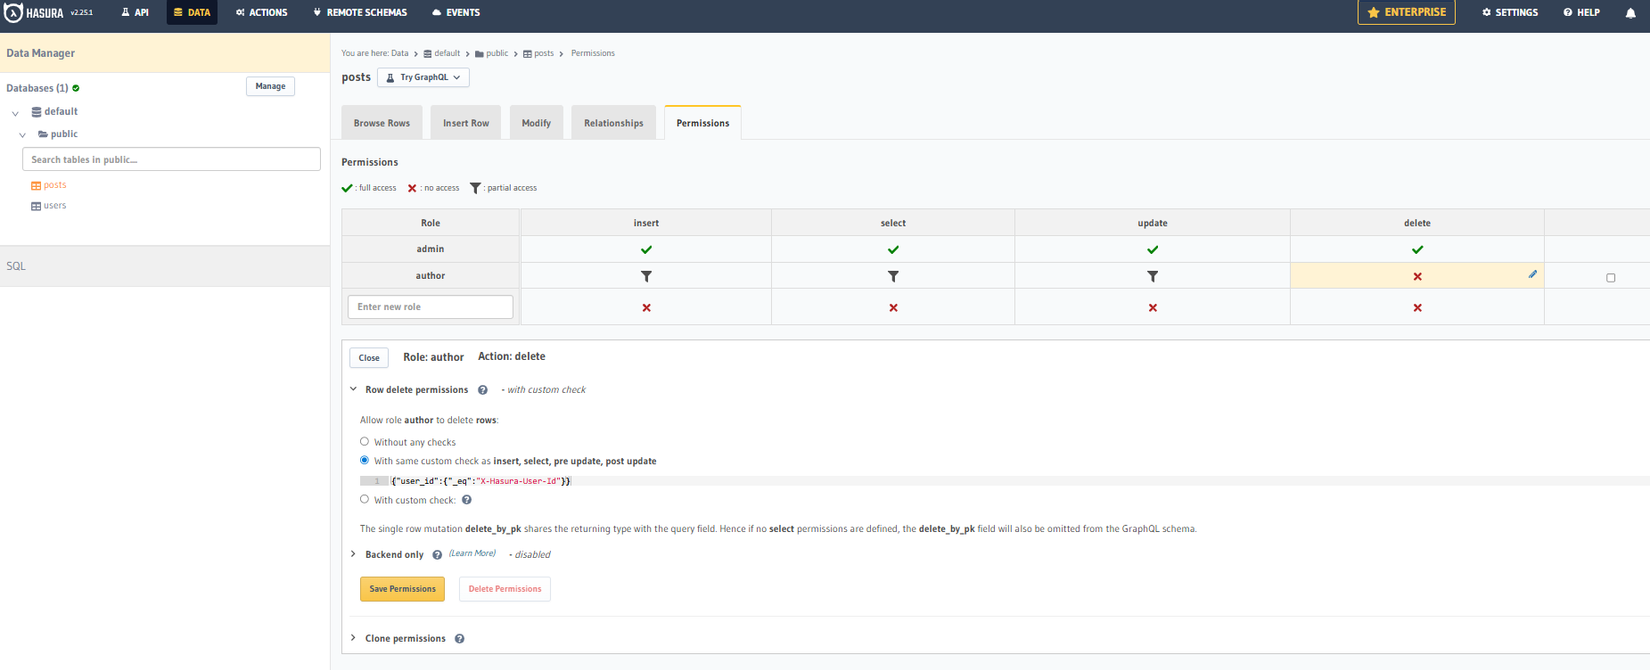Click the Manage databases button

pos(270,86)
